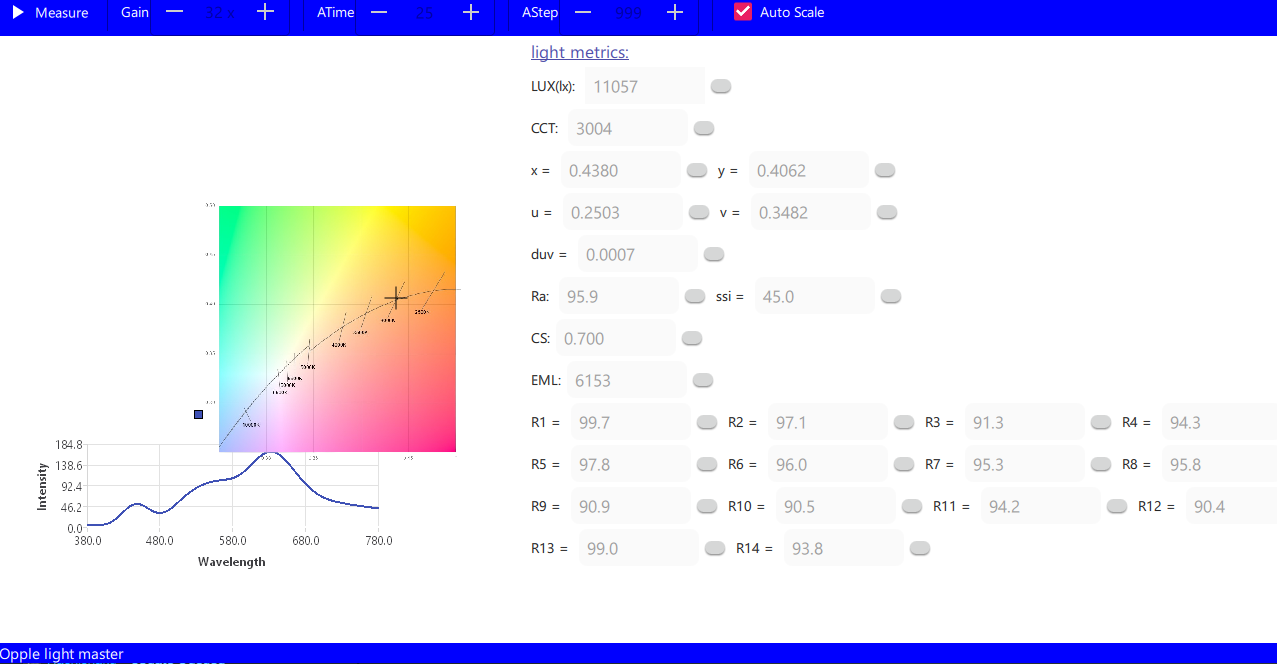This screenshot has height=664, width=1277.
Task: Click the R14 toggle switch
Action: 920,549
